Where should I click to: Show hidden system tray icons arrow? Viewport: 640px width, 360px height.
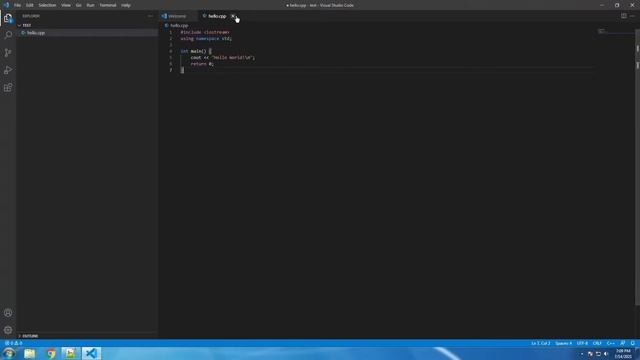coord(582,354)
